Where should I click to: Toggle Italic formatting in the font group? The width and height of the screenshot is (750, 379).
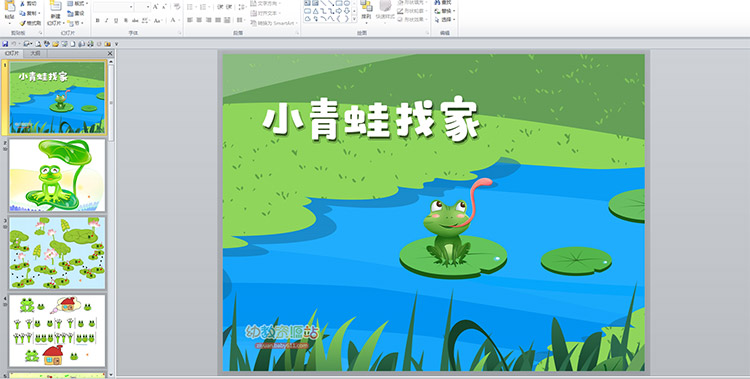[x=107, y=21]
